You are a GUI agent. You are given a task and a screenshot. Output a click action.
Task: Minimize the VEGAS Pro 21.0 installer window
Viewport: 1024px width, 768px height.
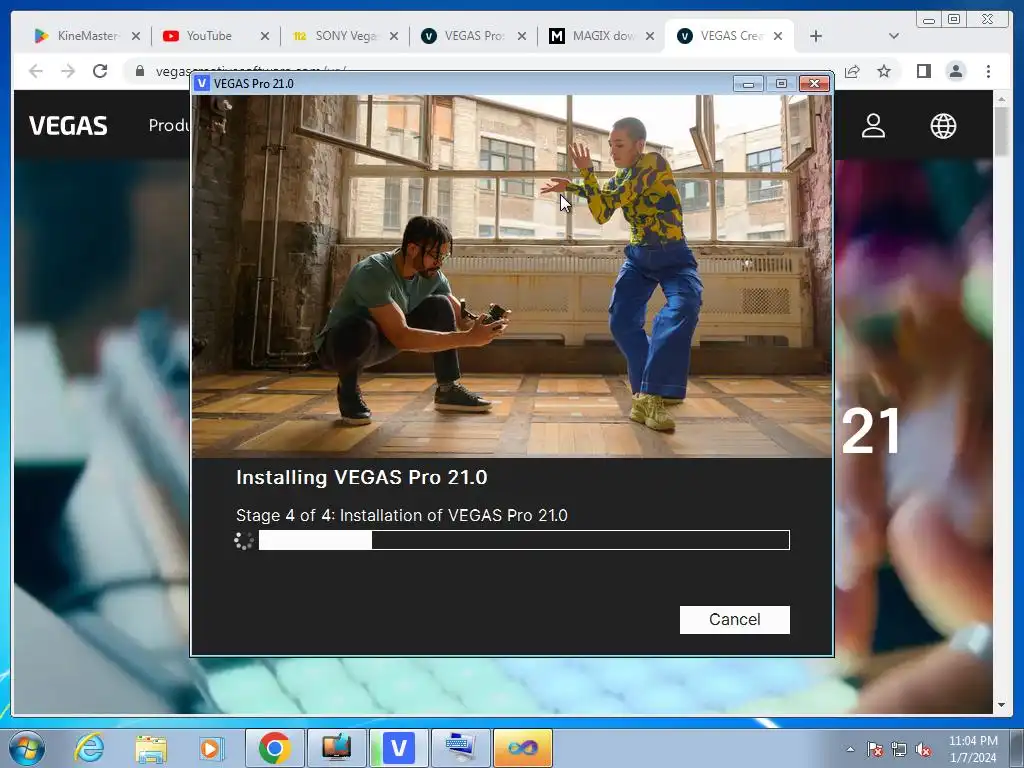(x=748, y=84)
